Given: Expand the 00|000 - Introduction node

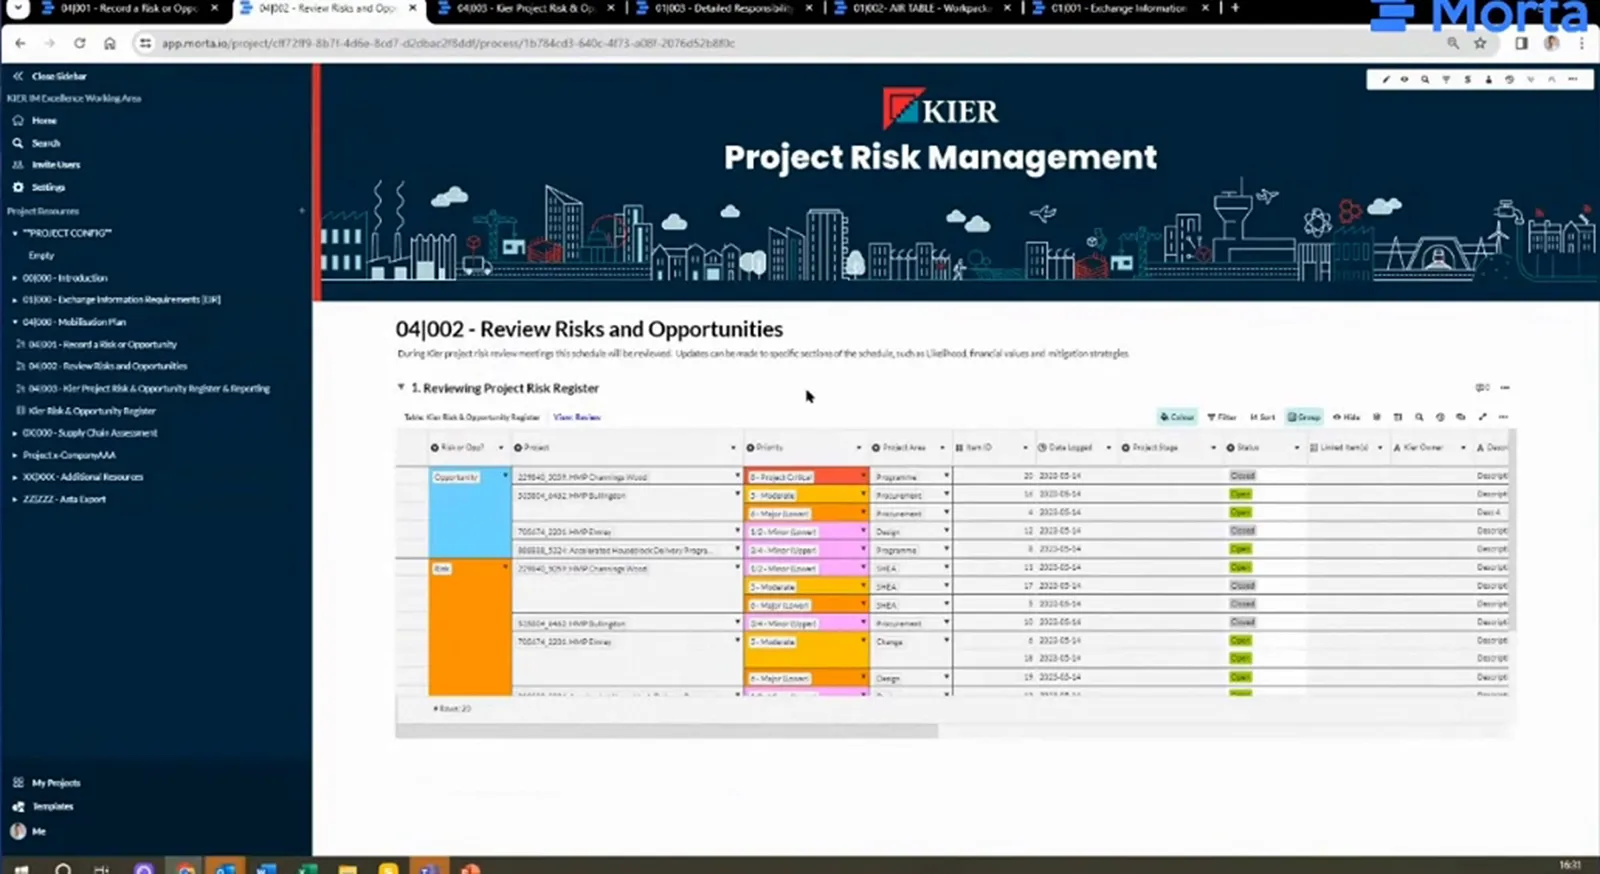Looking at the screenshot, I should click(15, 278).
